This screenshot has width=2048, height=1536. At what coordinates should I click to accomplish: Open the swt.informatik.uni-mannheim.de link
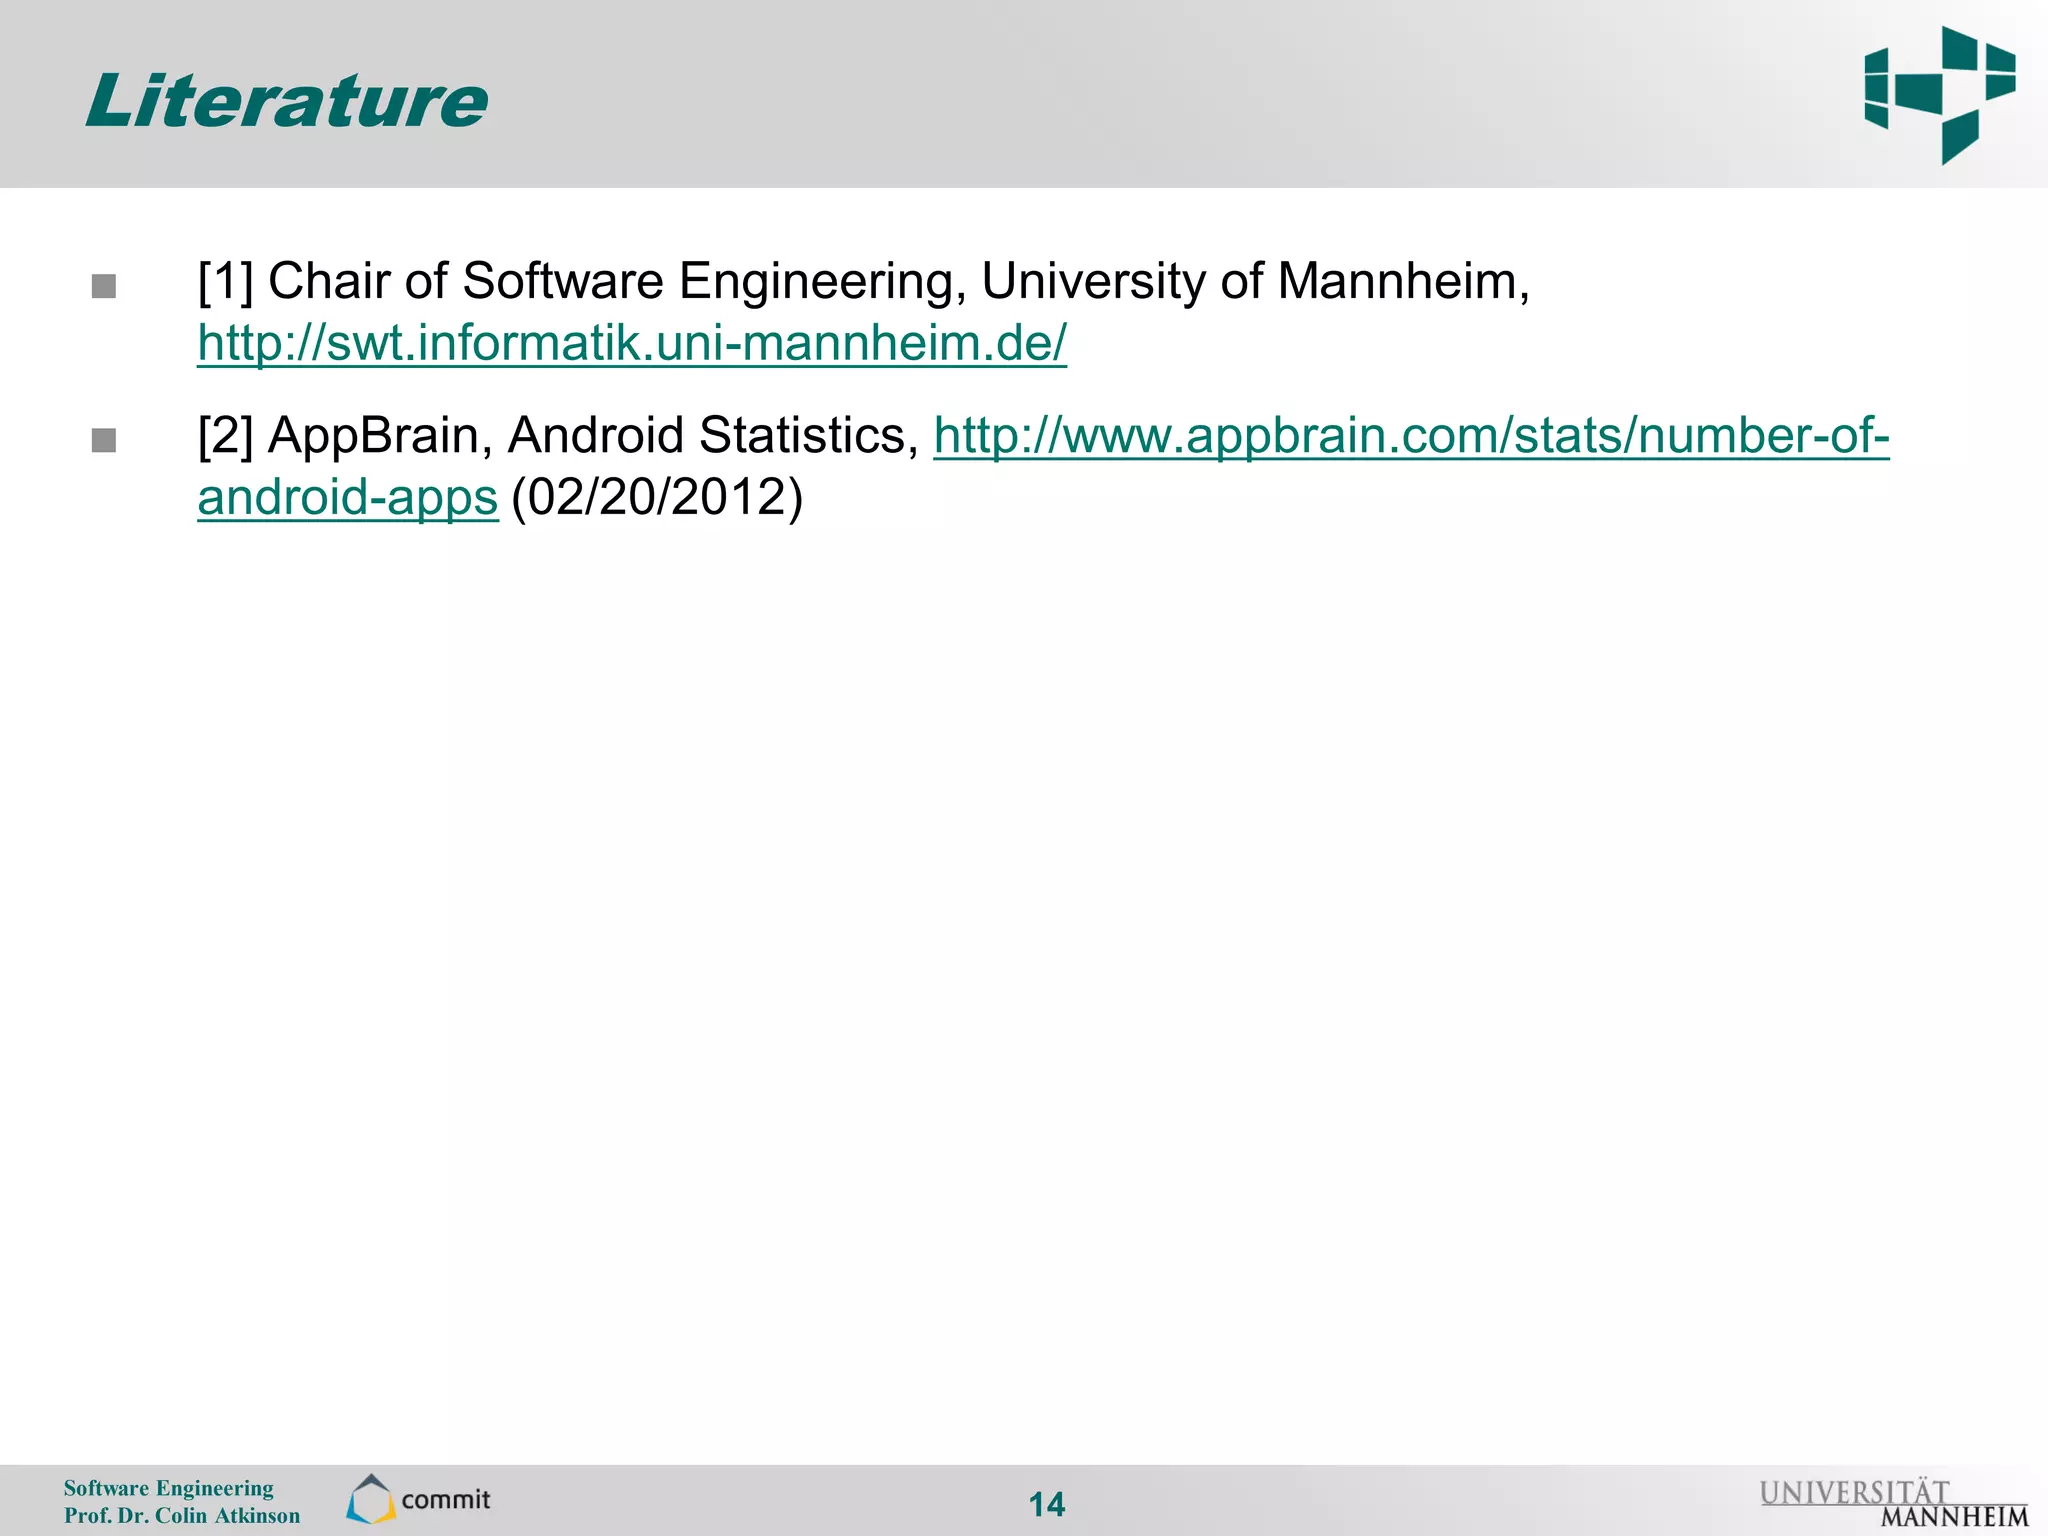pos(632,343)
